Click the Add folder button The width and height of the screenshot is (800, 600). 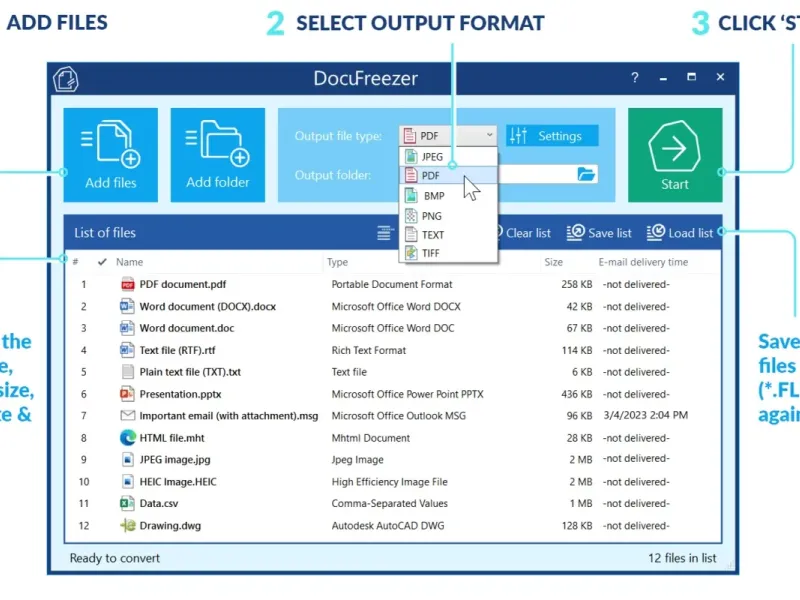(217, 155)
